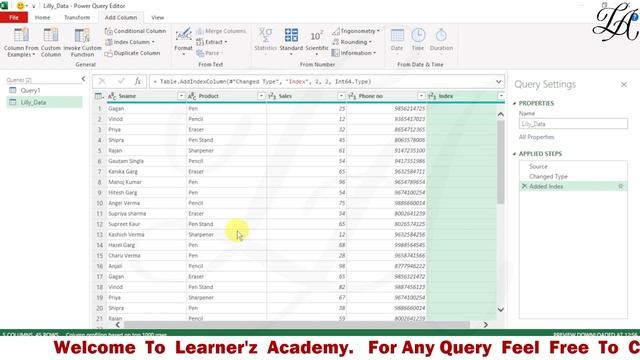Change Product column data type icon

click(x=192, y=96)
